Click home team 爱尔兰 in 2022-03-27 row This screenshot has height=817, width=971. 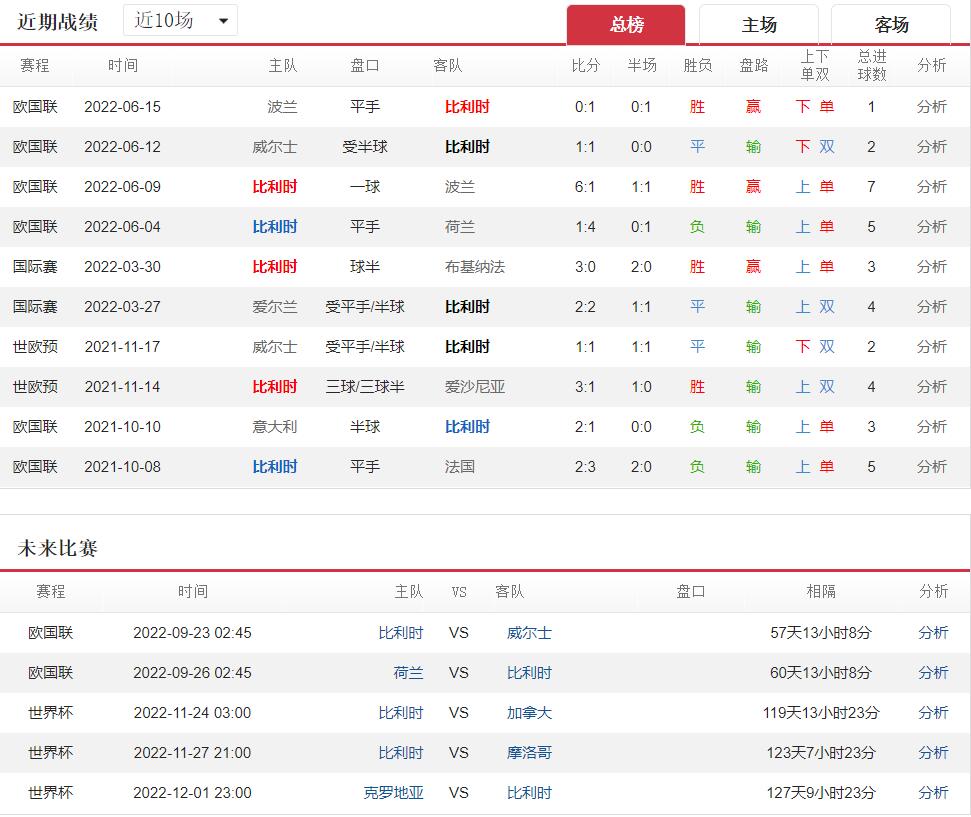pos(274,307)
